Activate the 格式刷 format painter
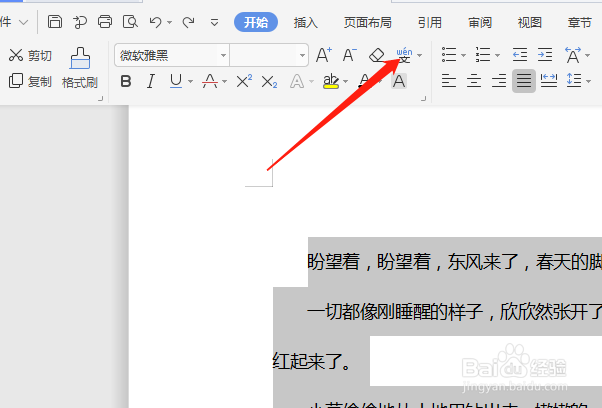Image resolution: width=602 pixels, height=408 pixels. [x=80, y=68]
